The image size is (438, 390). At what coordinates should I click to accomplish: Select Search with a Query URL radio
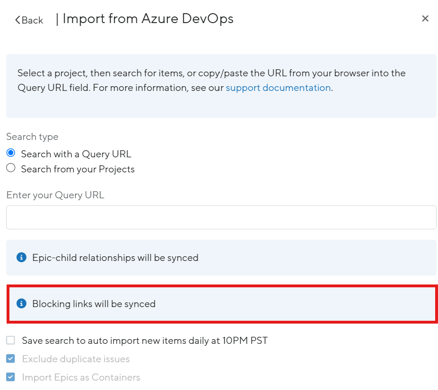(x=11, y=153)
